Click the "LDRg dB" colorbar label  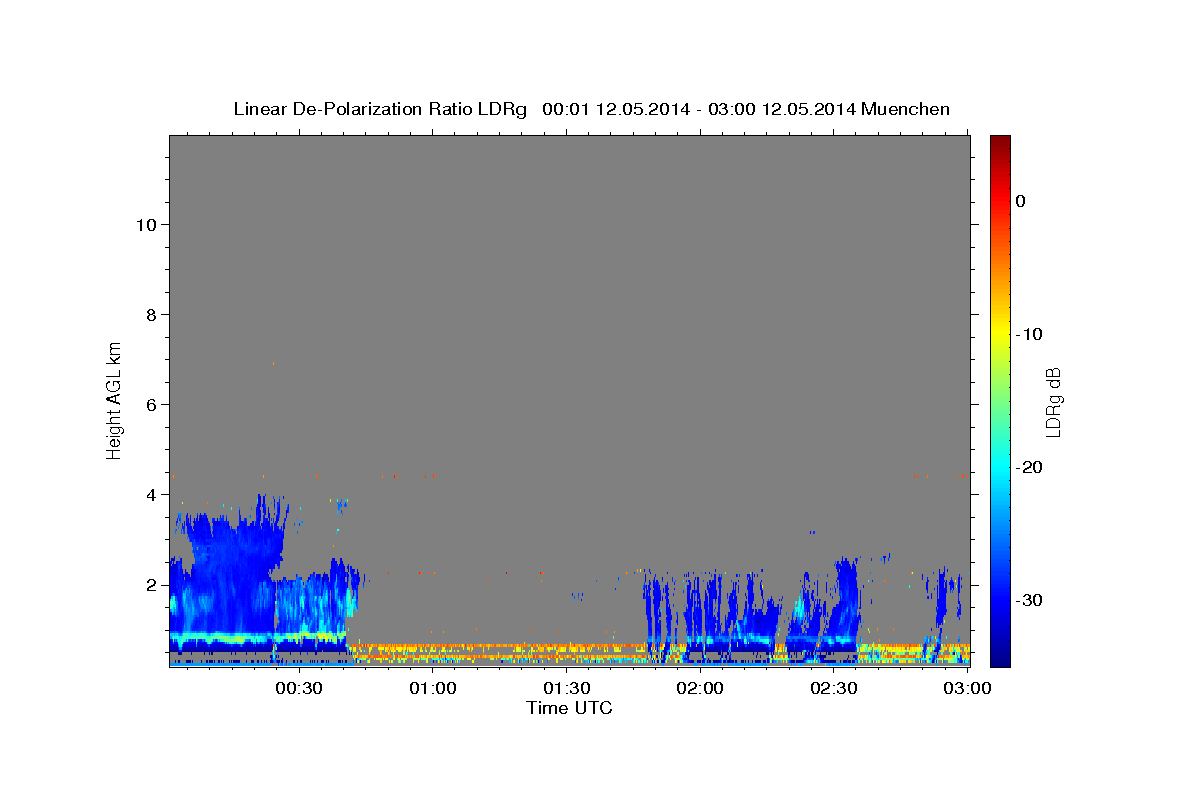click(x=1053, y=402)
